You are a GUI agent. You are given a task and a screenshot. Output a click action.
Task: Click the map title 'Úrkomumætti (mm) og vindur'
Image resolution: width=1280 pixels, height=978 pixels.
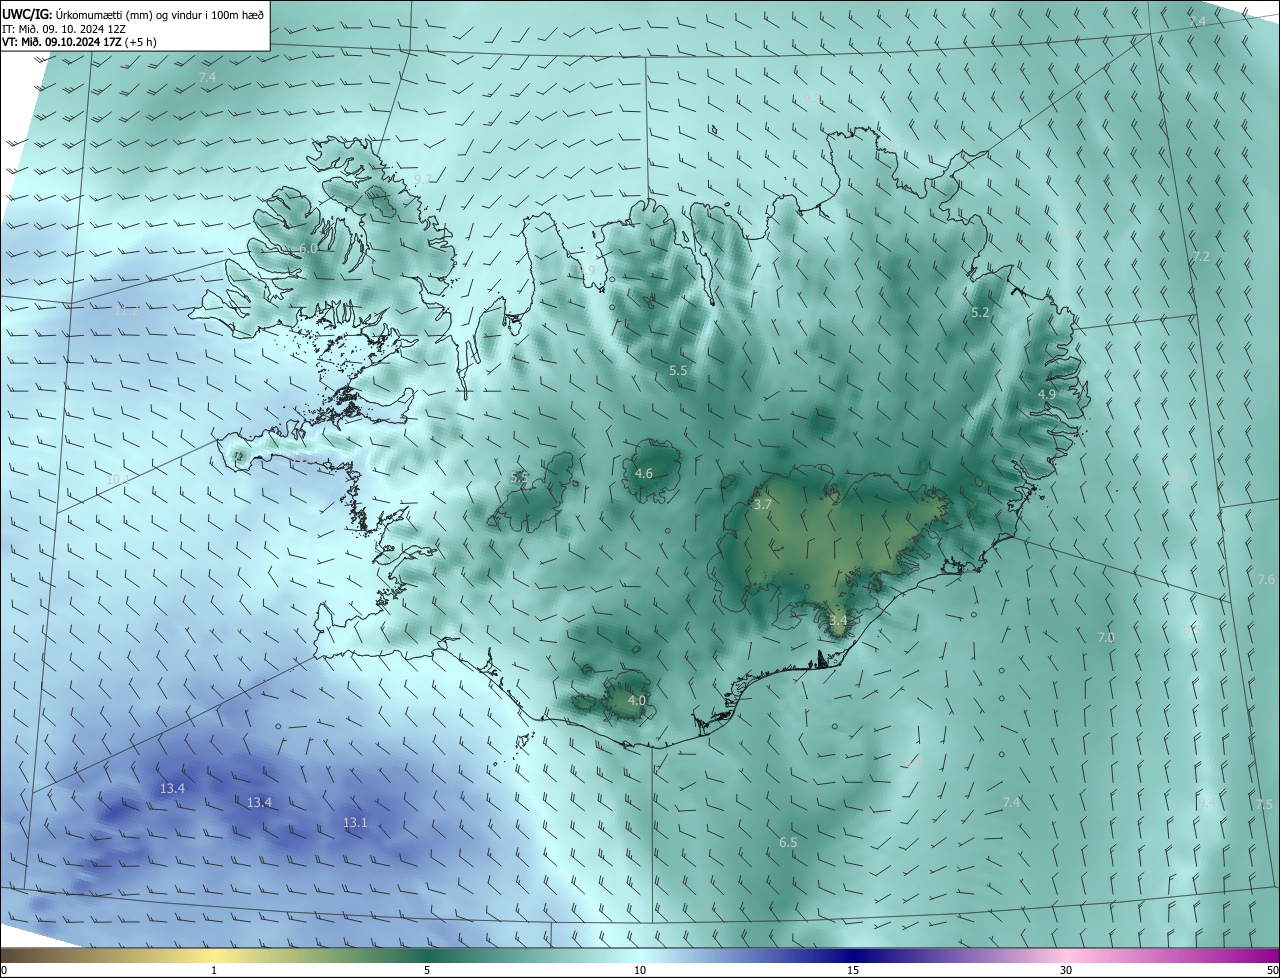(x=129, y=14)
